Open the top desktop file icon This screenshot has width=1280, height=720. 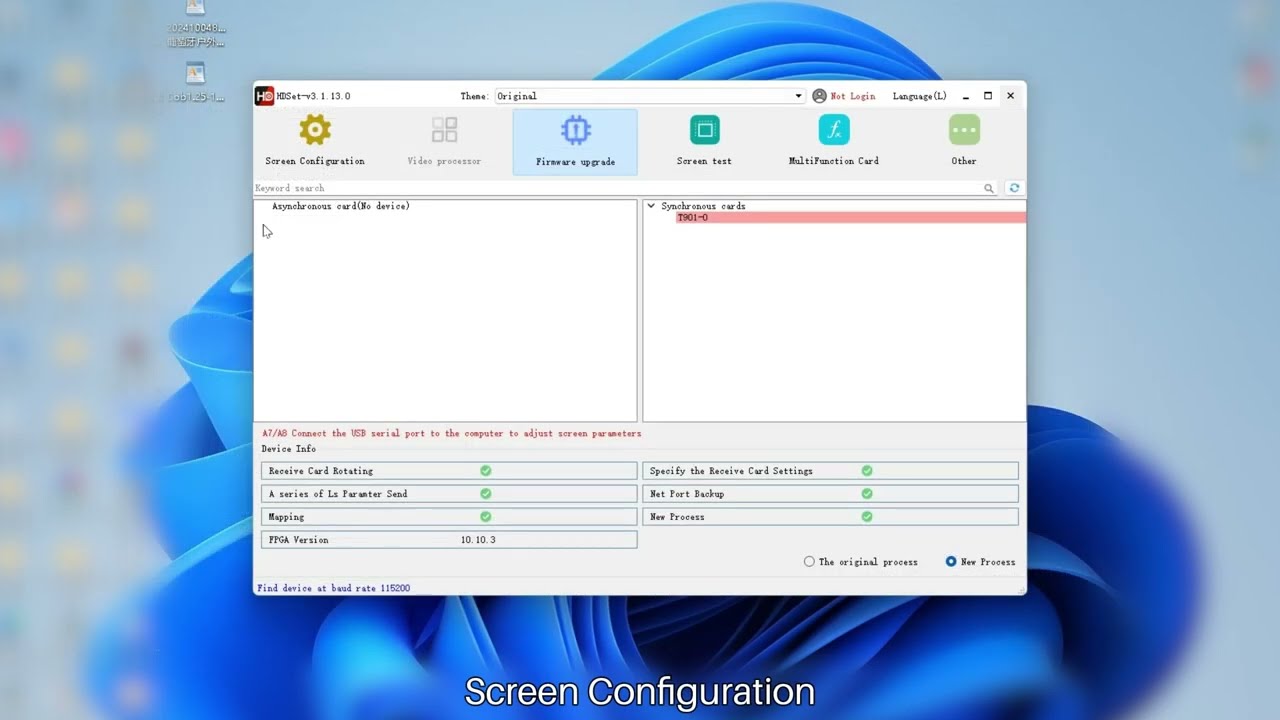196,8
